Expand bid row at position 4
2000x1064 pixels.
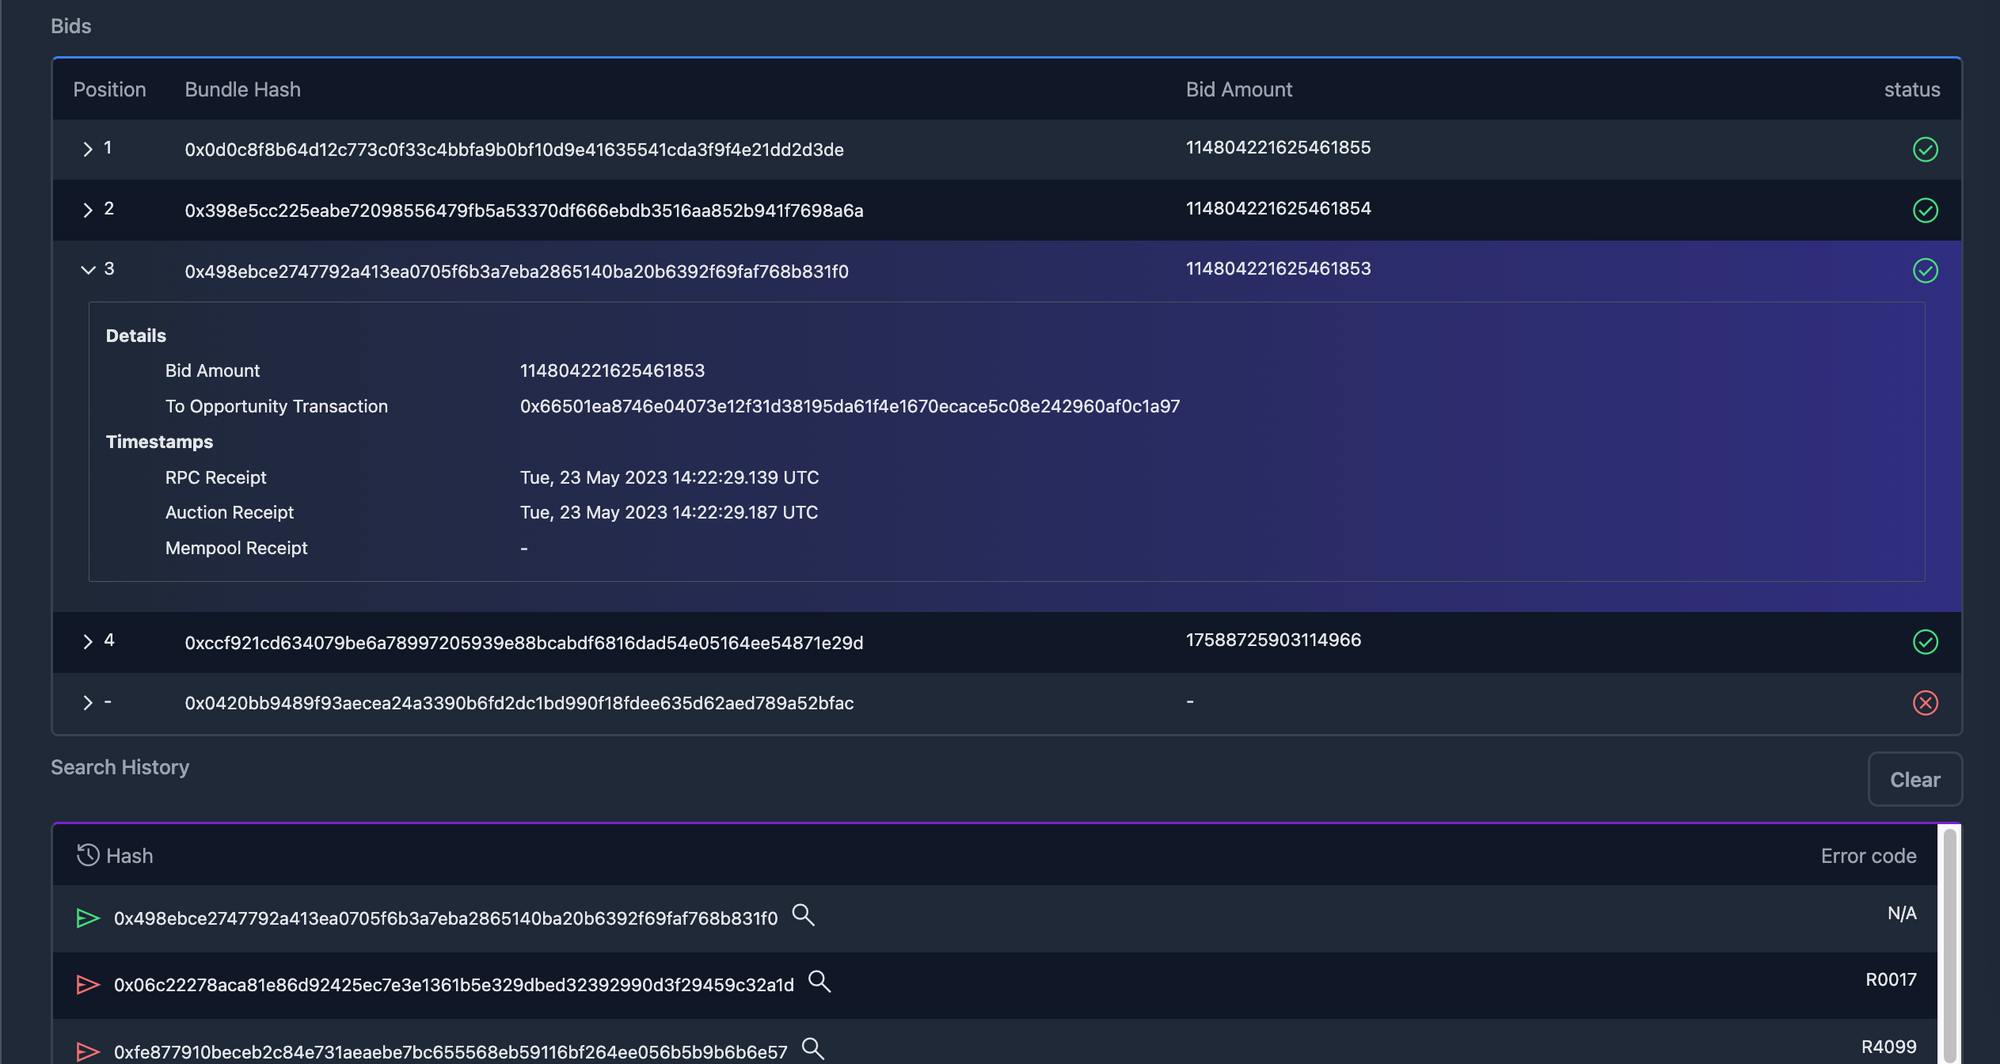[x=88, y=642]
